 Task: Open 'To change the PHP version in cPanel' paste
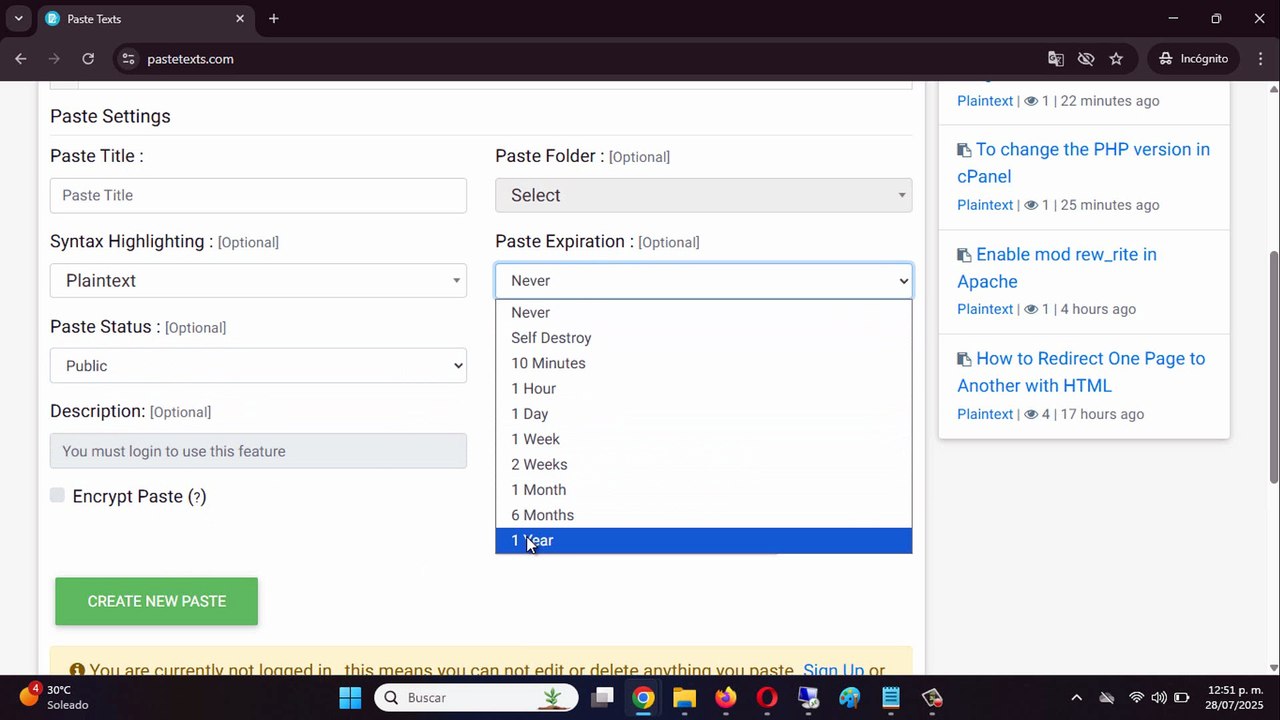click(1083, 163)
